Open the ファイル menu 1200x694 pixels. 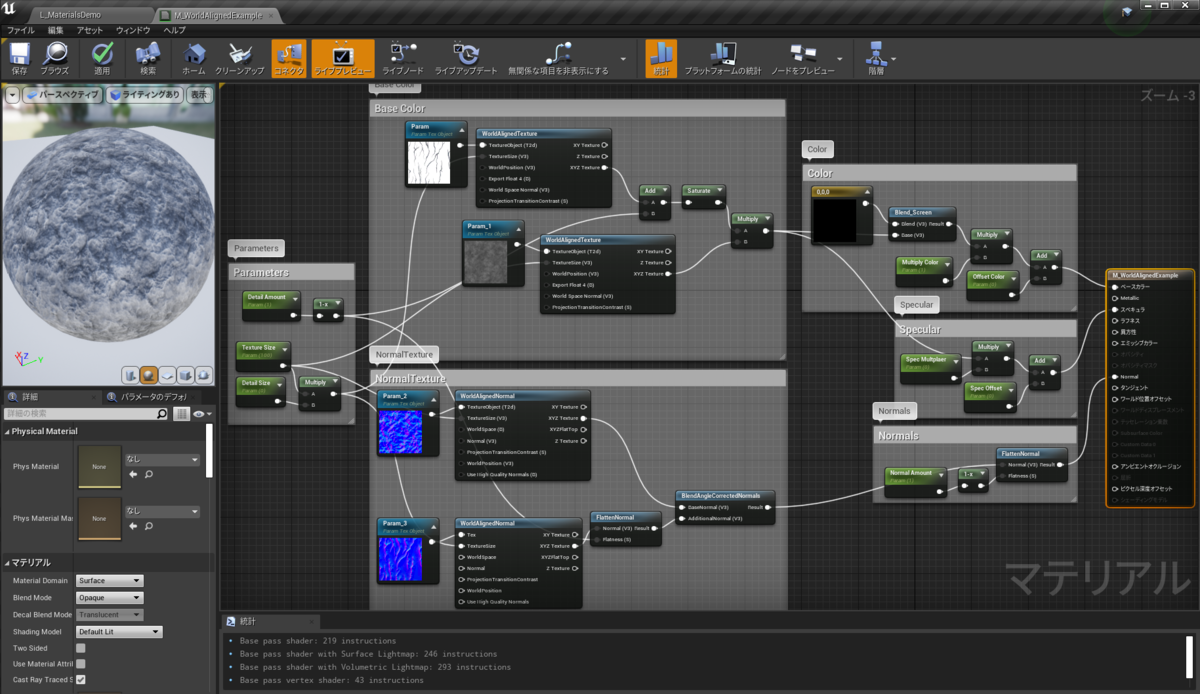(21, 30)
